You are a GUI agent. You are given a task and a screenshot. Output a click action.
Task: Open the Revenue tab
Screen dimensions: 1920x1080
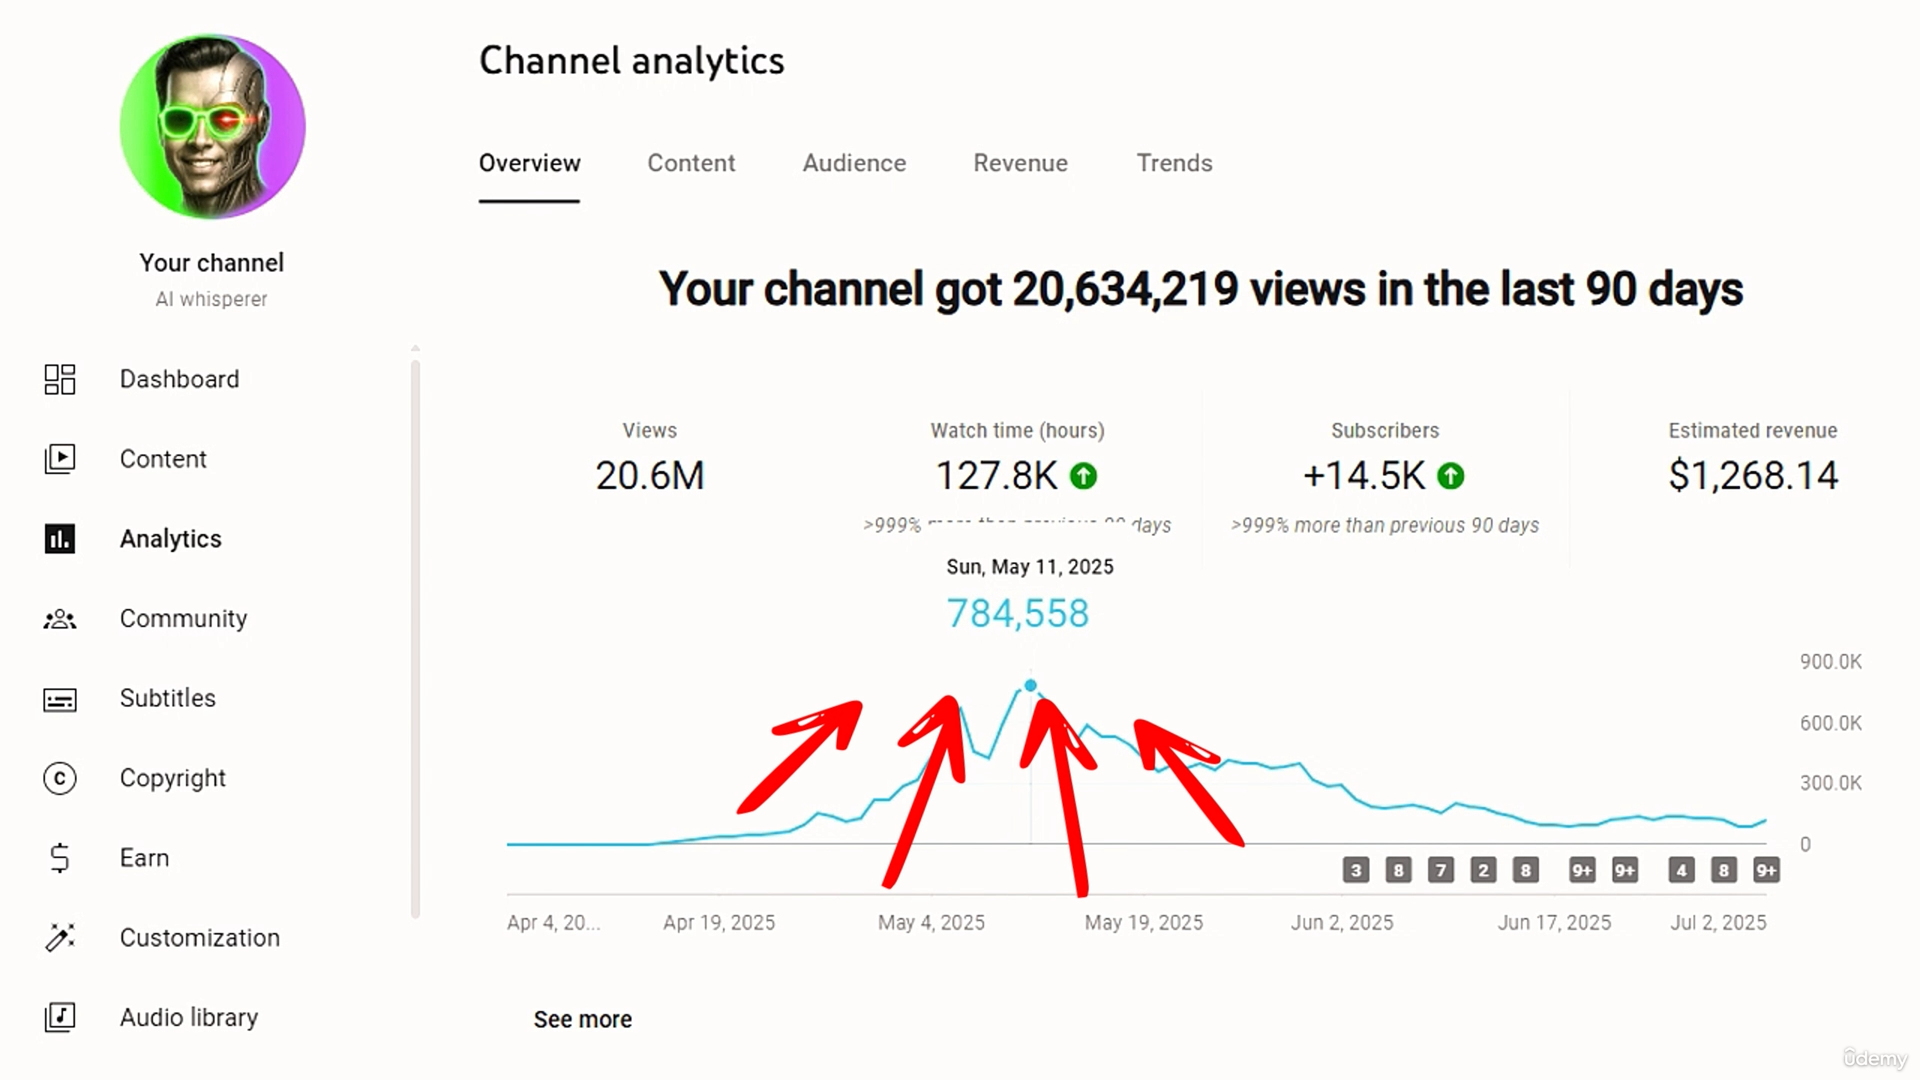1020,163
